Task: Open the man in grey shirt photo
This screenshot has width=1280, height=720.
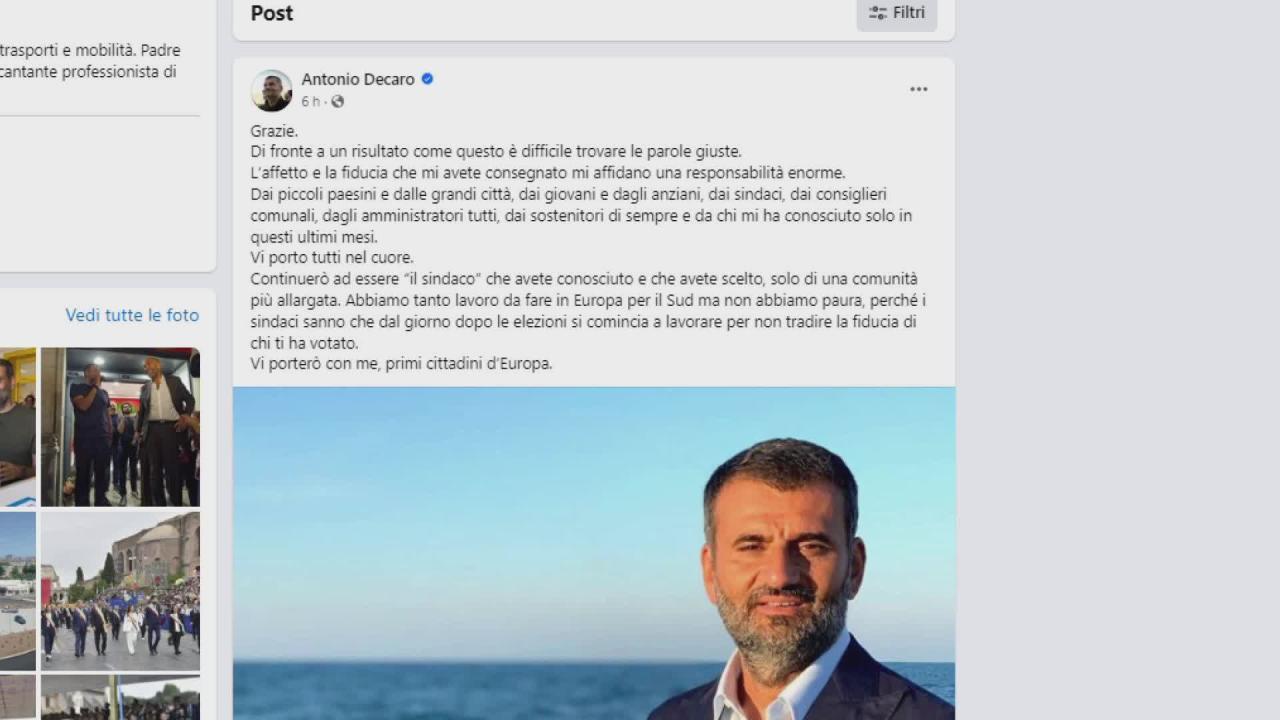Action: [17, 427]
